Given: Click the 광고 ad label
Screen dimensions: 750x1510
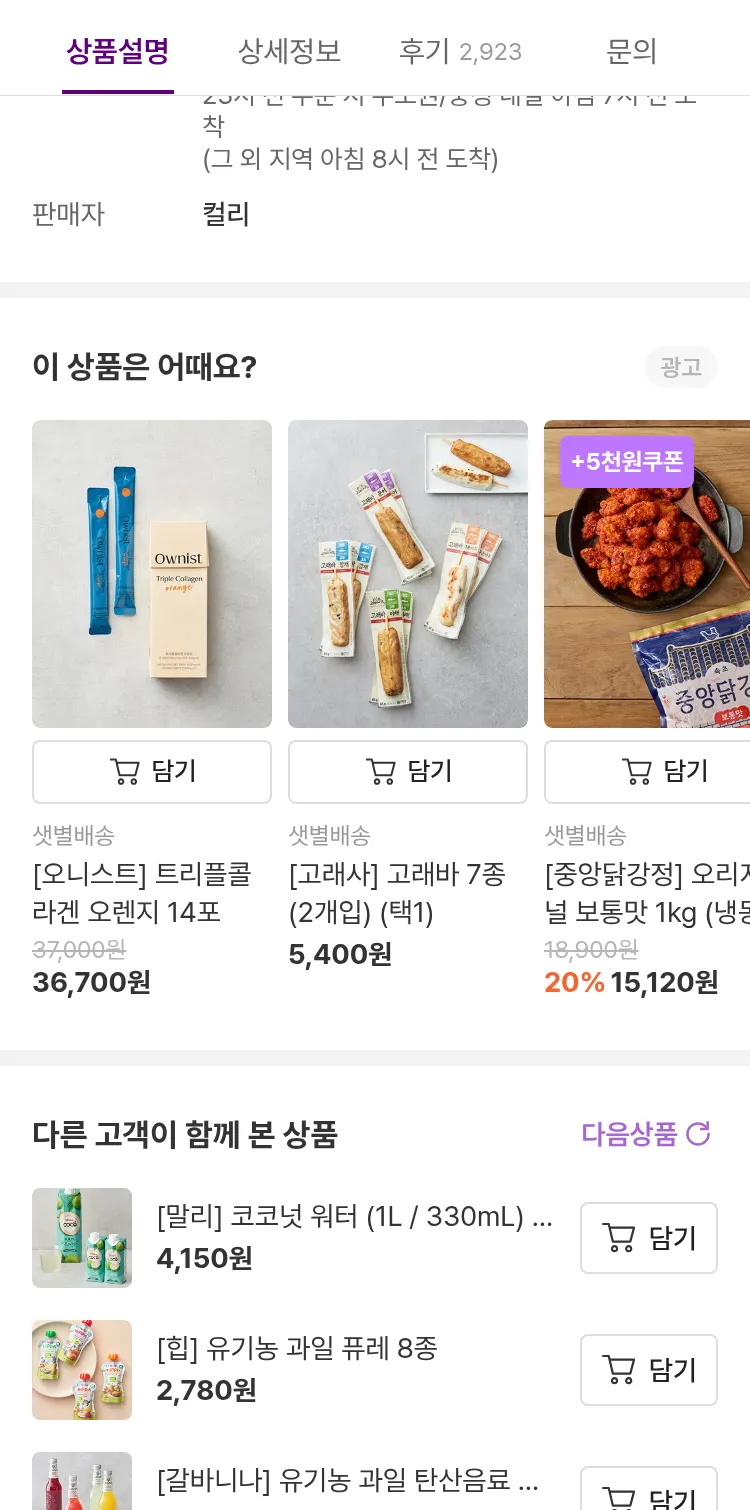Looking at the screenshot, I should (681, 367).
